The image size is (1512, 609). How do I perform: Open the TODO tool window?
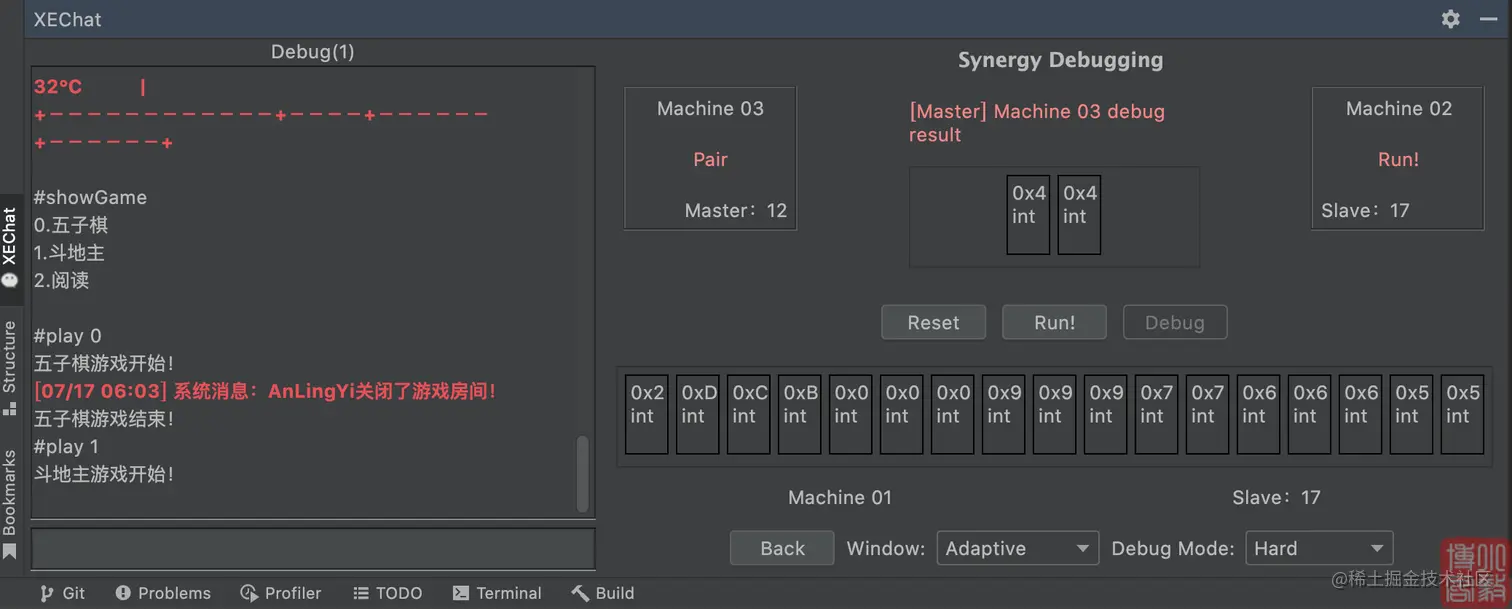[387, 593]
